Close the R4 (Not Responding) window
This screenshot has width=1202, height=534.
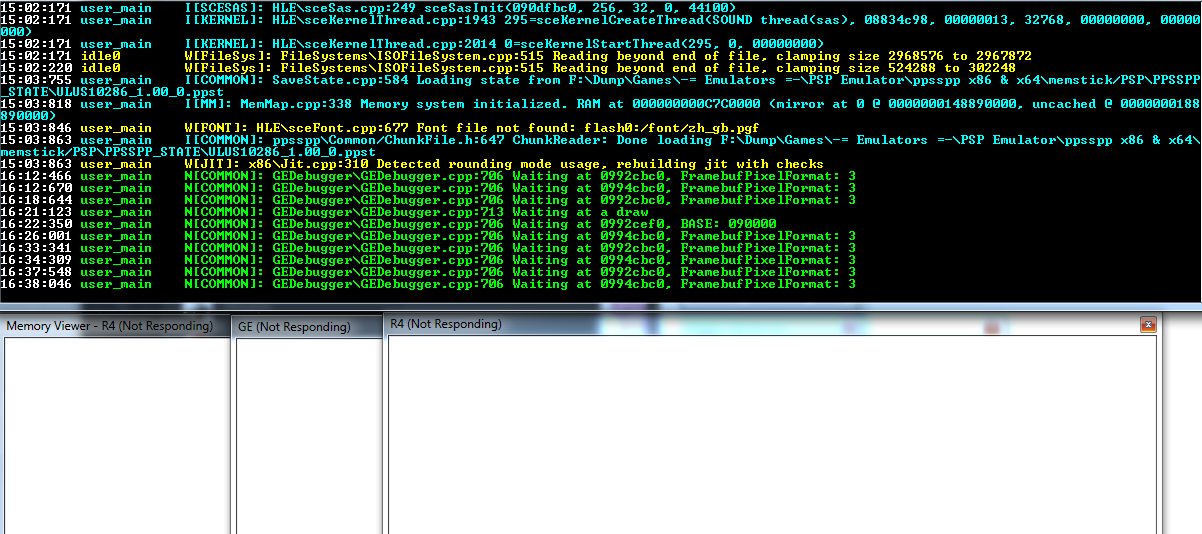pos(1148,325)
